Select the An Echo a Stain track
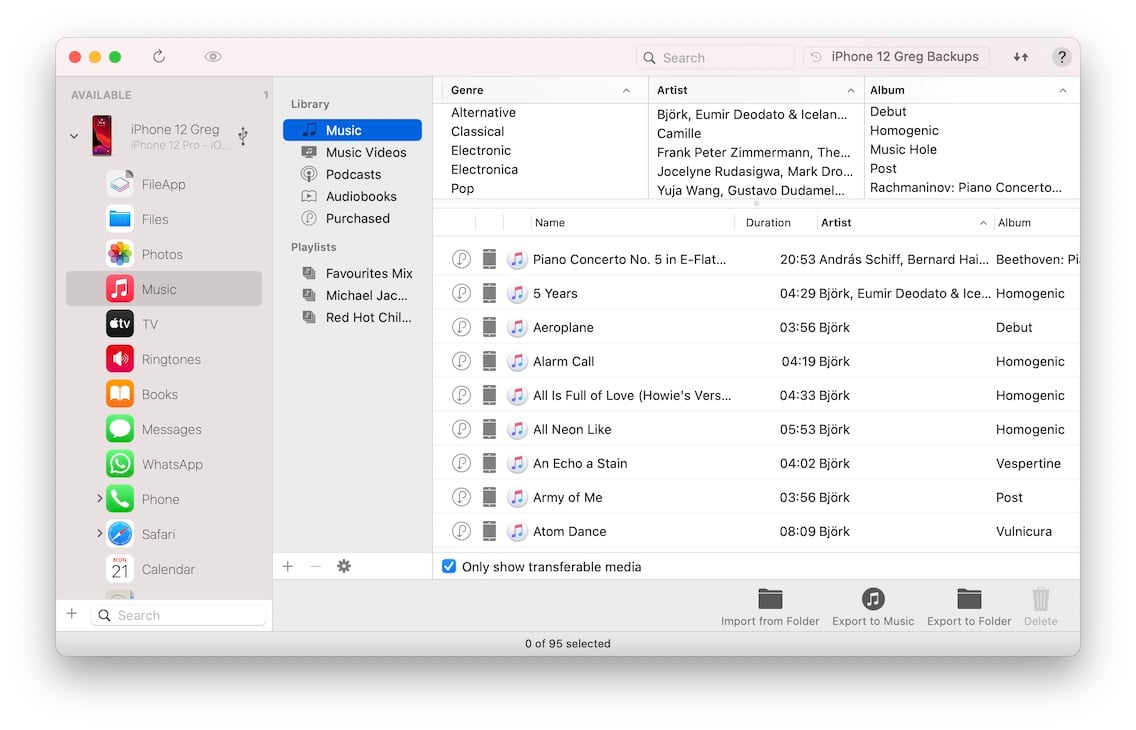1136x730 pixels. [756, 463]
